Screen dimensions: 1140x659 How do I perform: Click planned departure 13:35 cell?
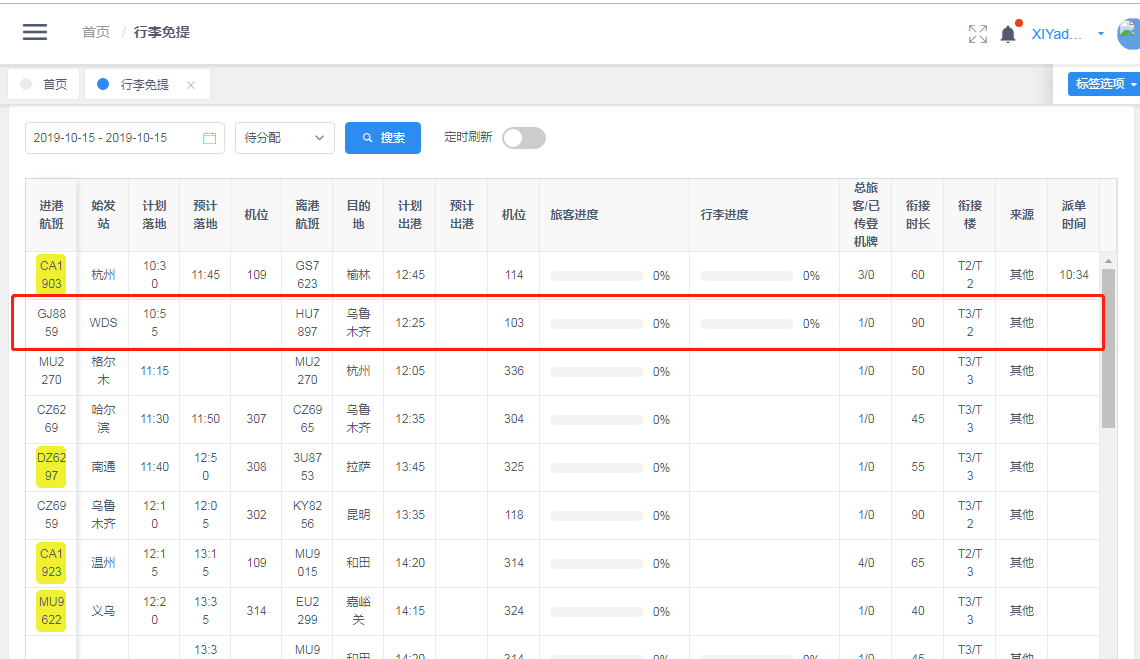[410, 515]
